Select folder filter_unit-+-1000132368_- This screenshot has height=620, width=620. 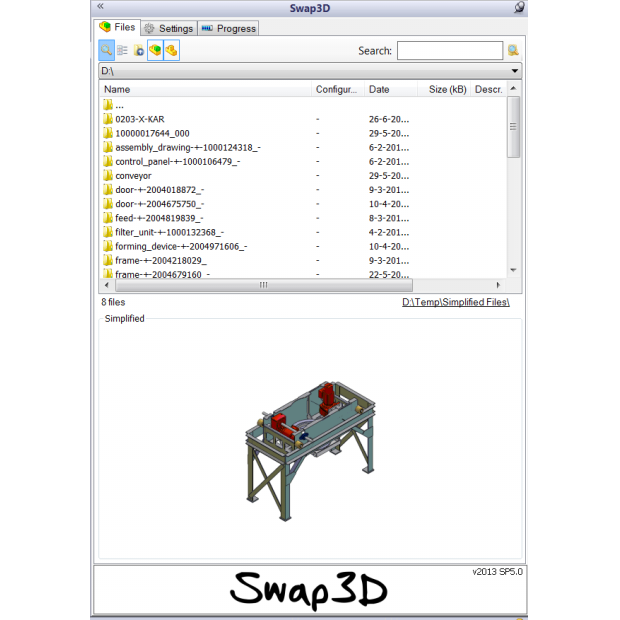pyautogui.click(x=170, y=232)
